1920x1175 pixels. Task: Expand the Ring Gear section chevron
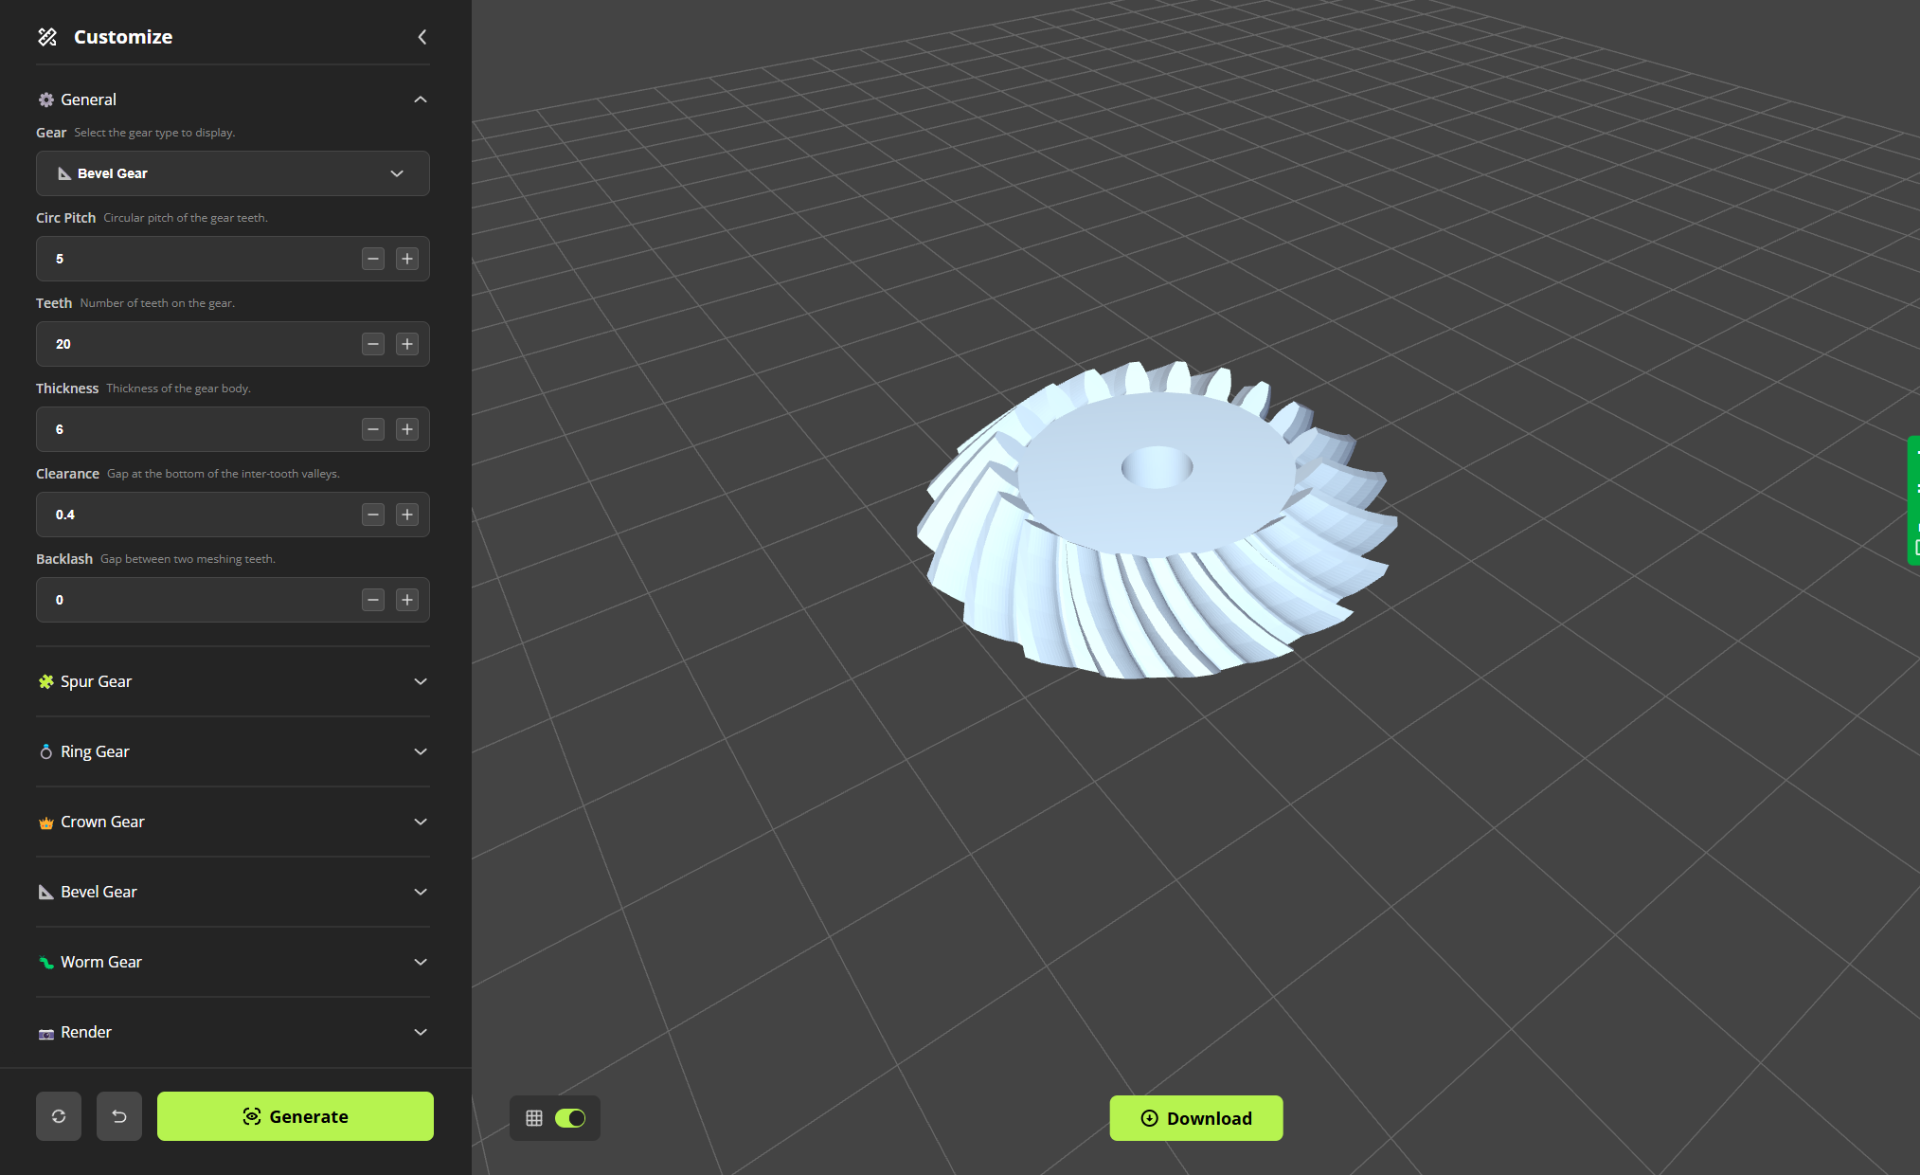(420, 752)
